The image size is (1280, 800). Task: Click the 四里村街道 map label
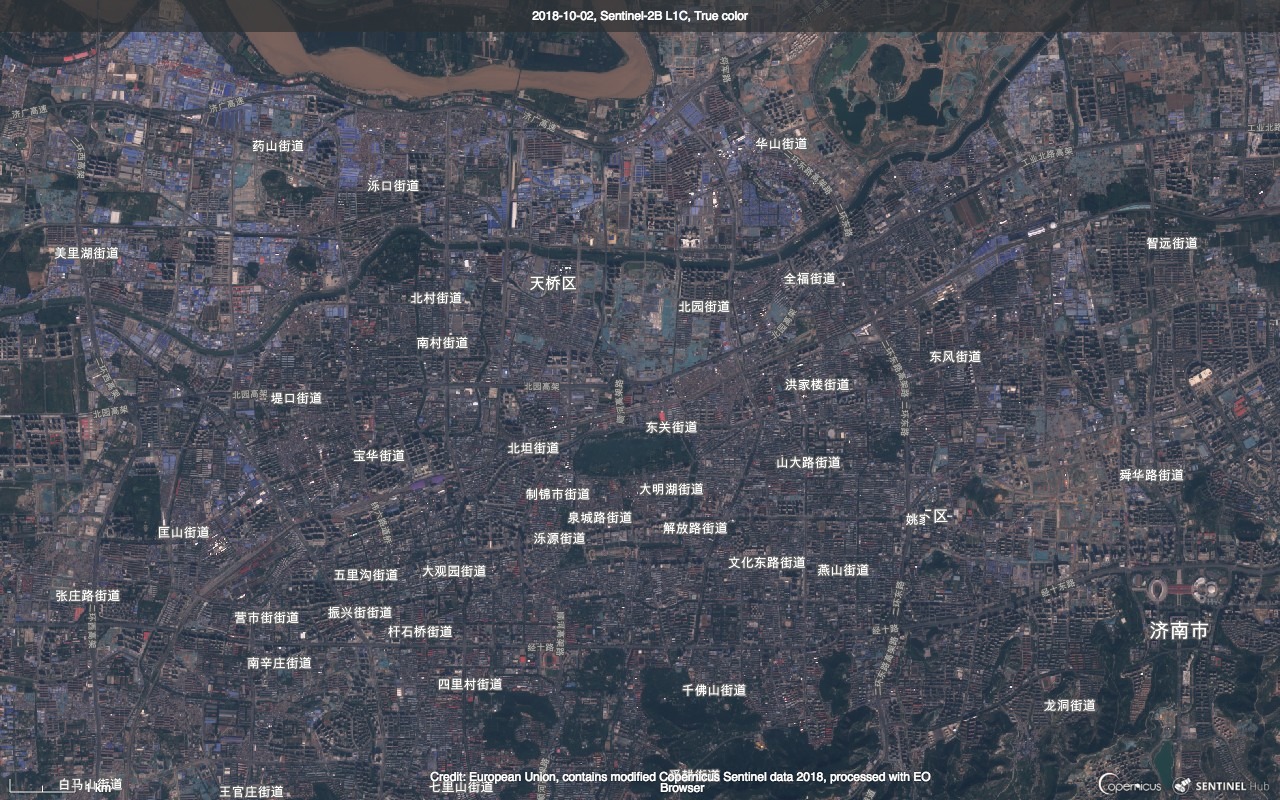[x=470, y=685]
